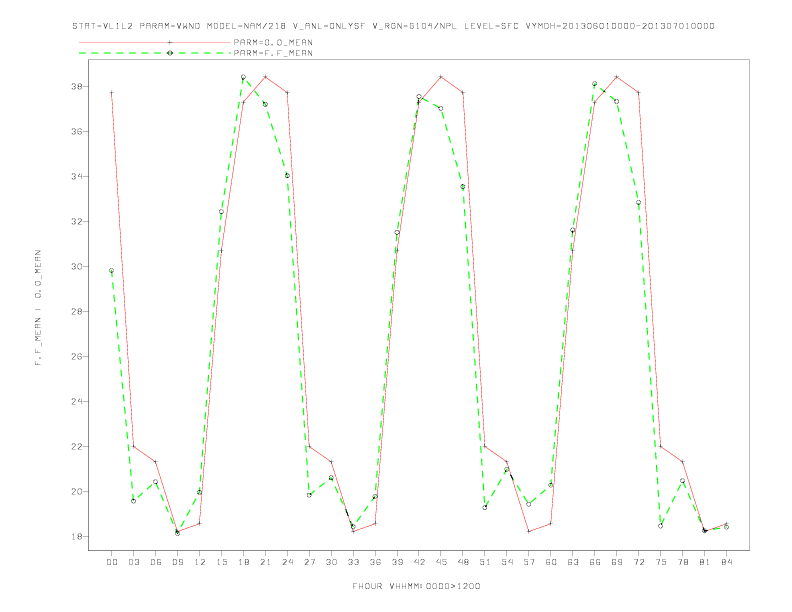Click x-axis tick label 03
Screen dimensions: 792x612
tap(133, 562)
